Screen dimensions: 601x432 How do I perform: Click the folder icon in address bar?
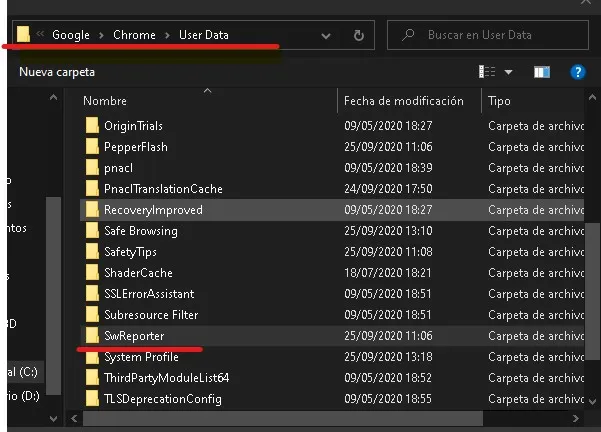[23, 35]
